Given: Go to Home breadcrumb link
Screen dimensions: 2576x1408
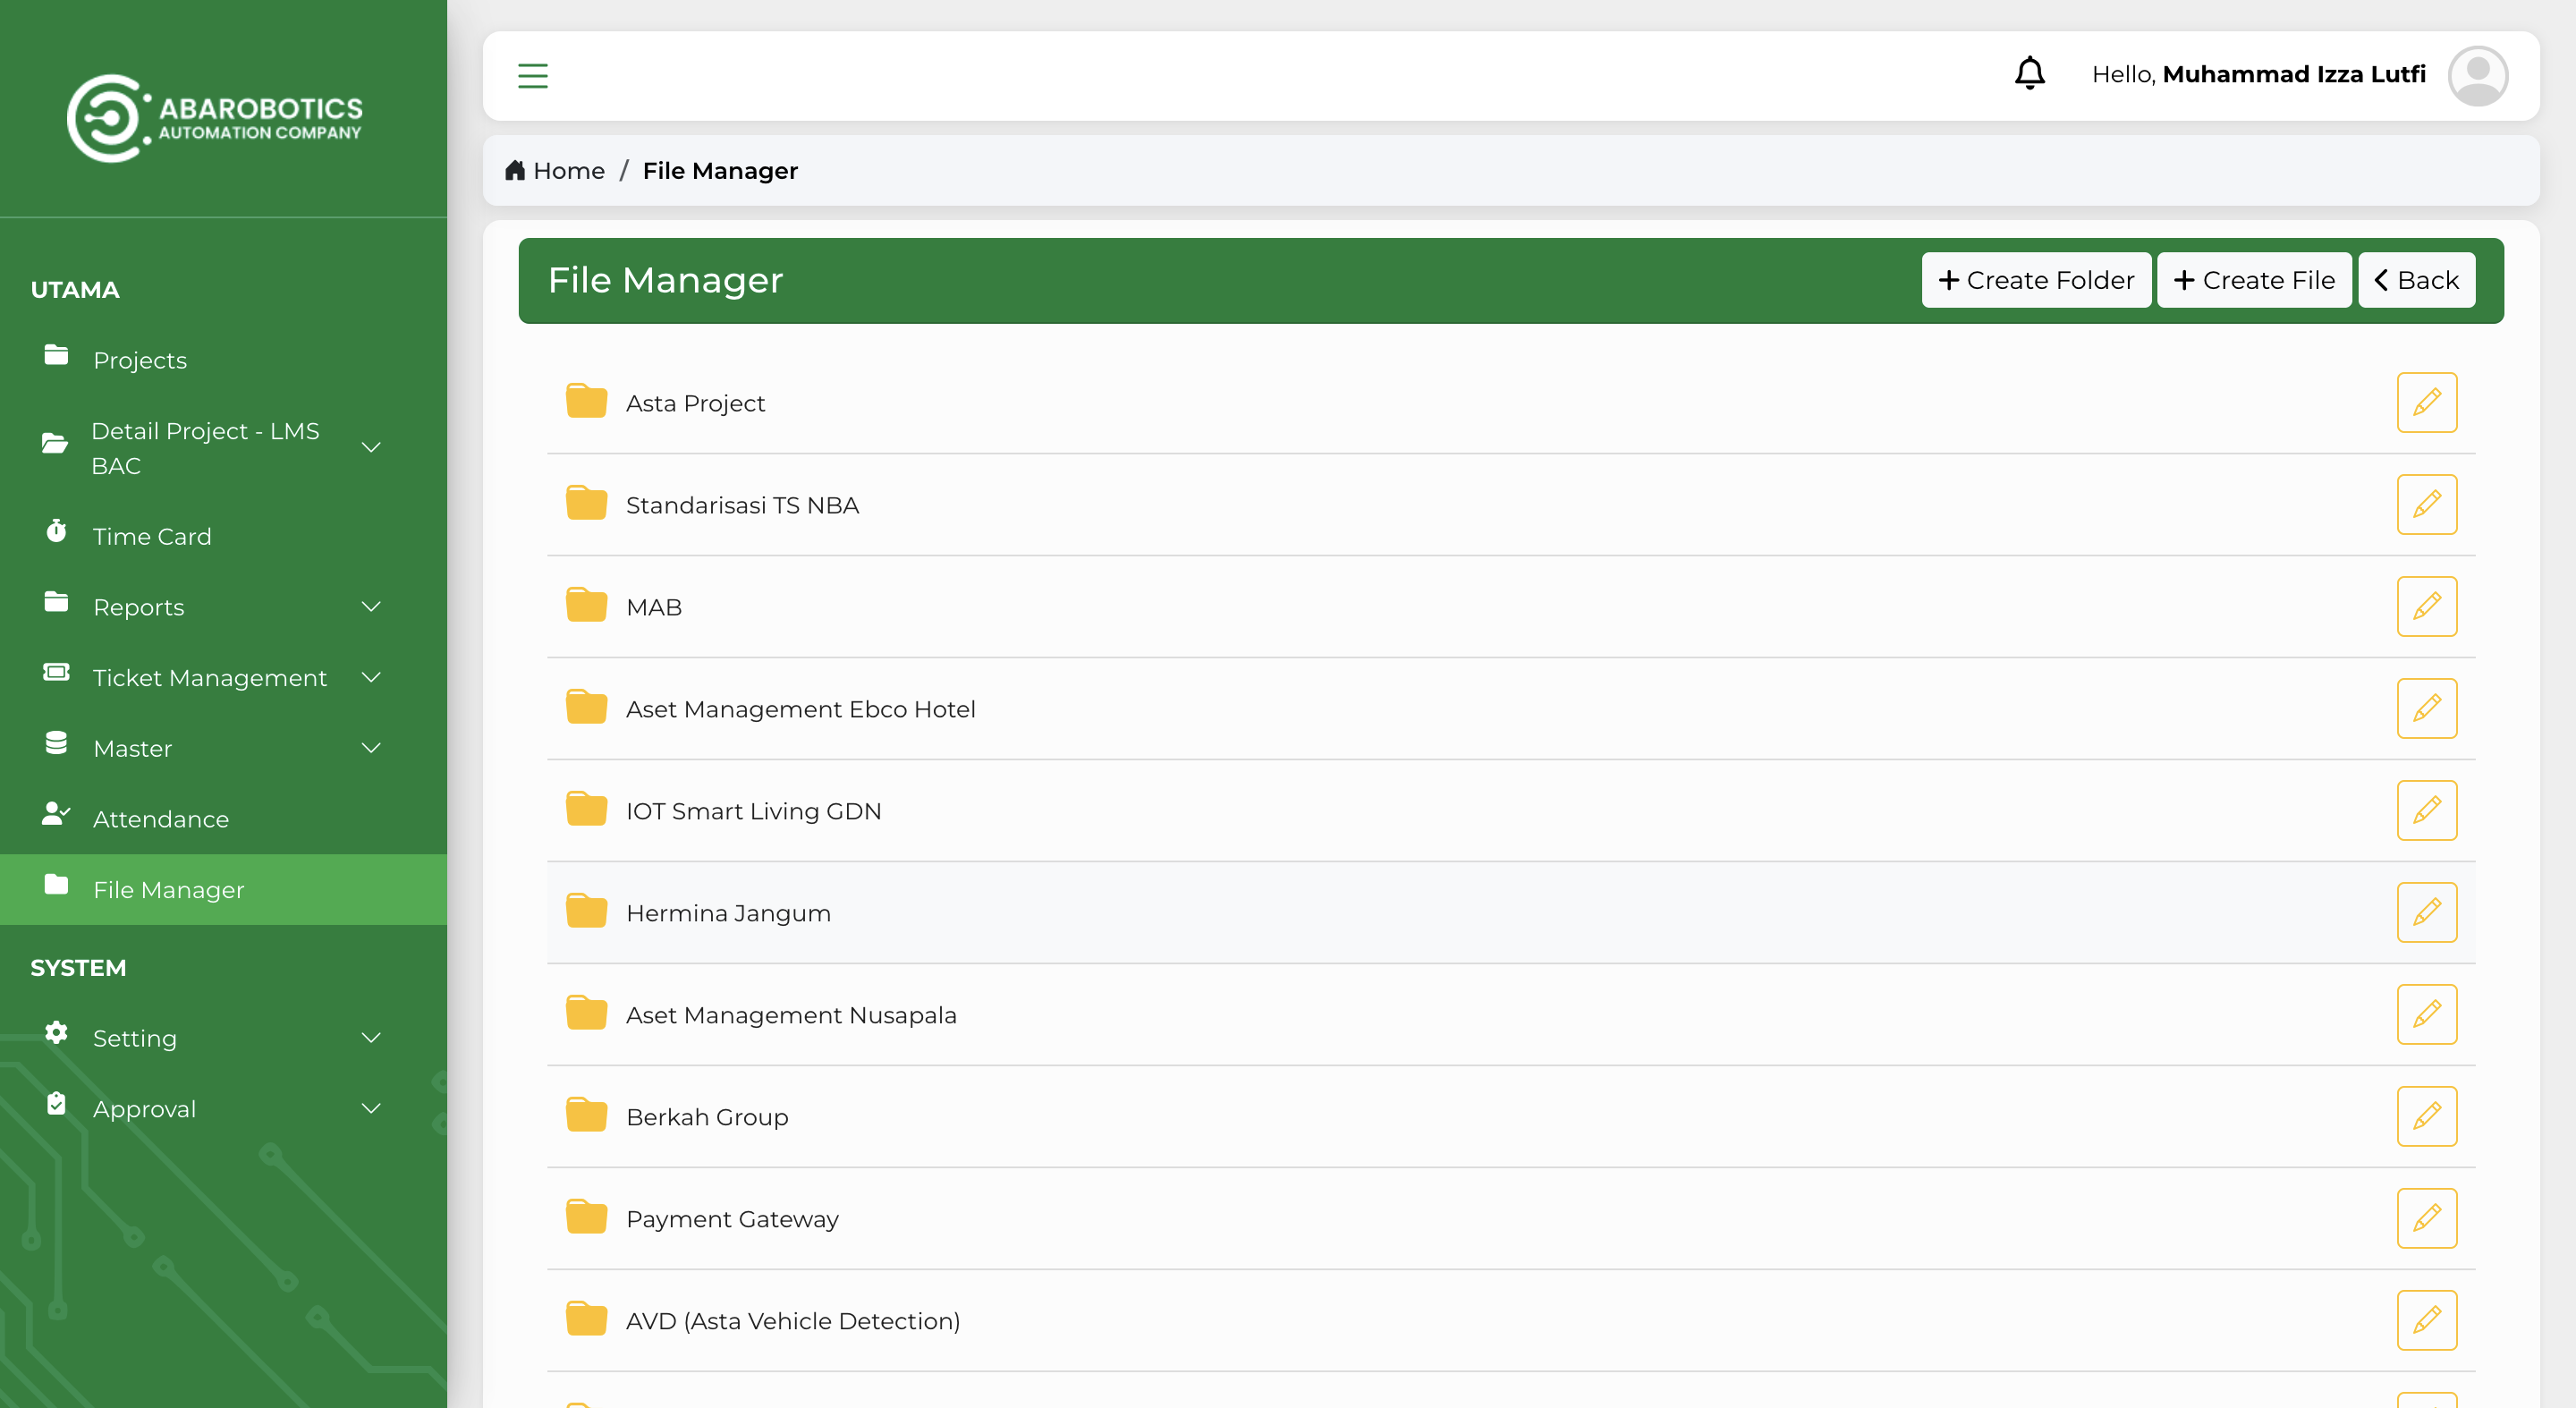Looking at the screenshot, I should [x=555, y=171].
